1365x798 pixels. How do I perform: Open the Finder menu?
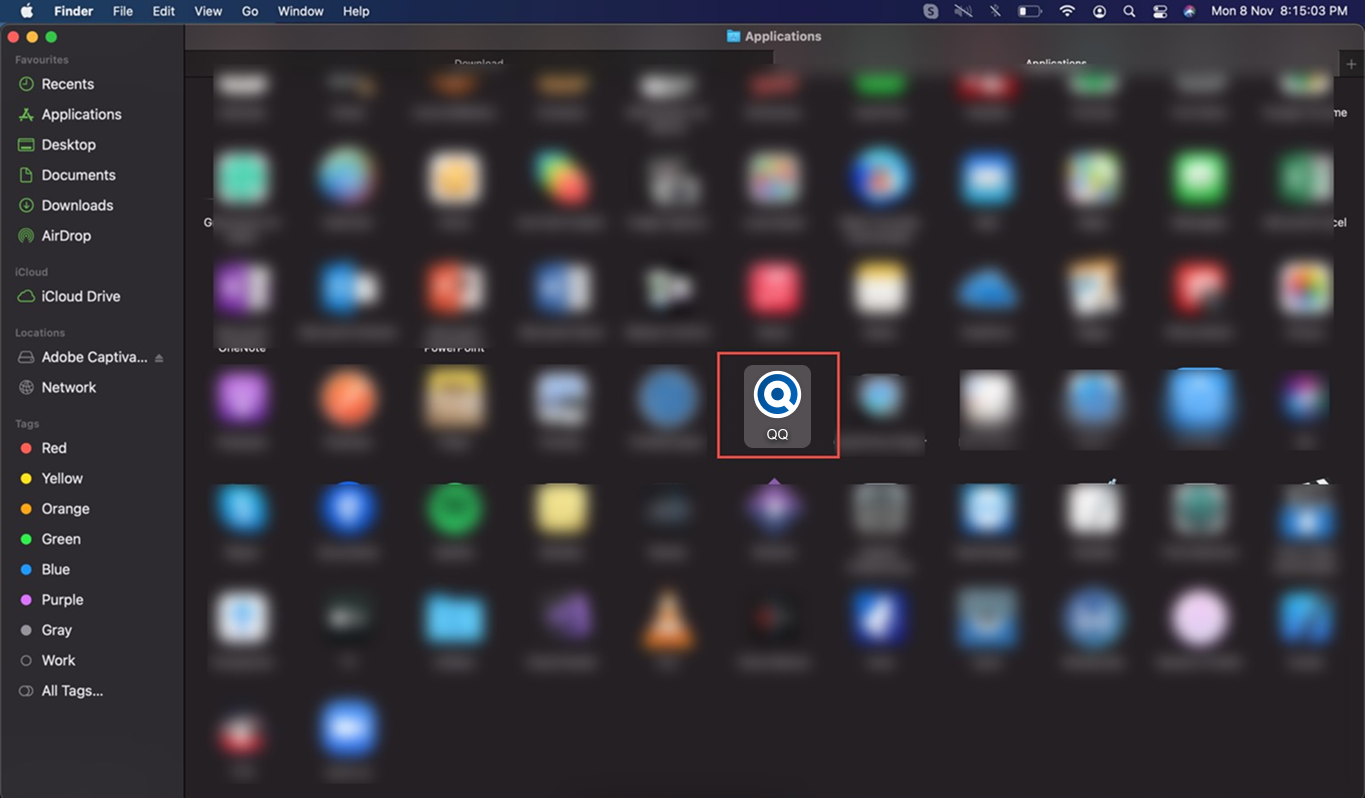point(72,11)
